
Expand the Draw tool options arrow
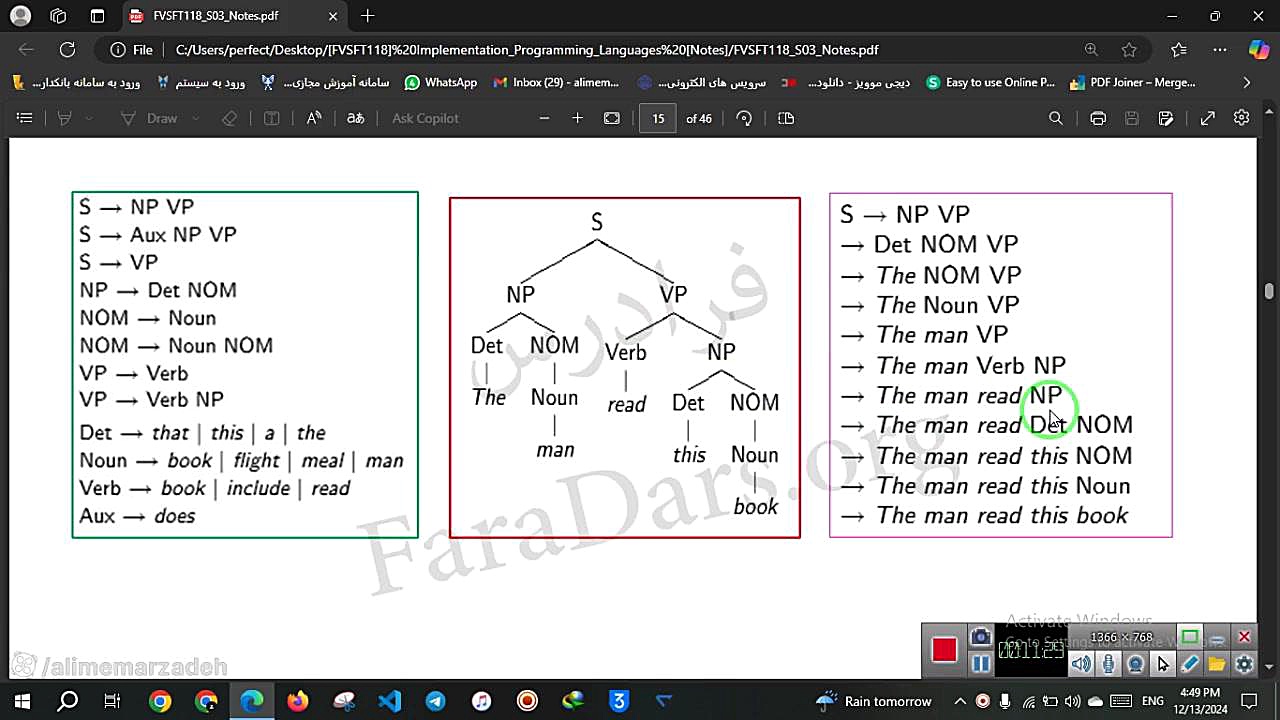(195, 118)
